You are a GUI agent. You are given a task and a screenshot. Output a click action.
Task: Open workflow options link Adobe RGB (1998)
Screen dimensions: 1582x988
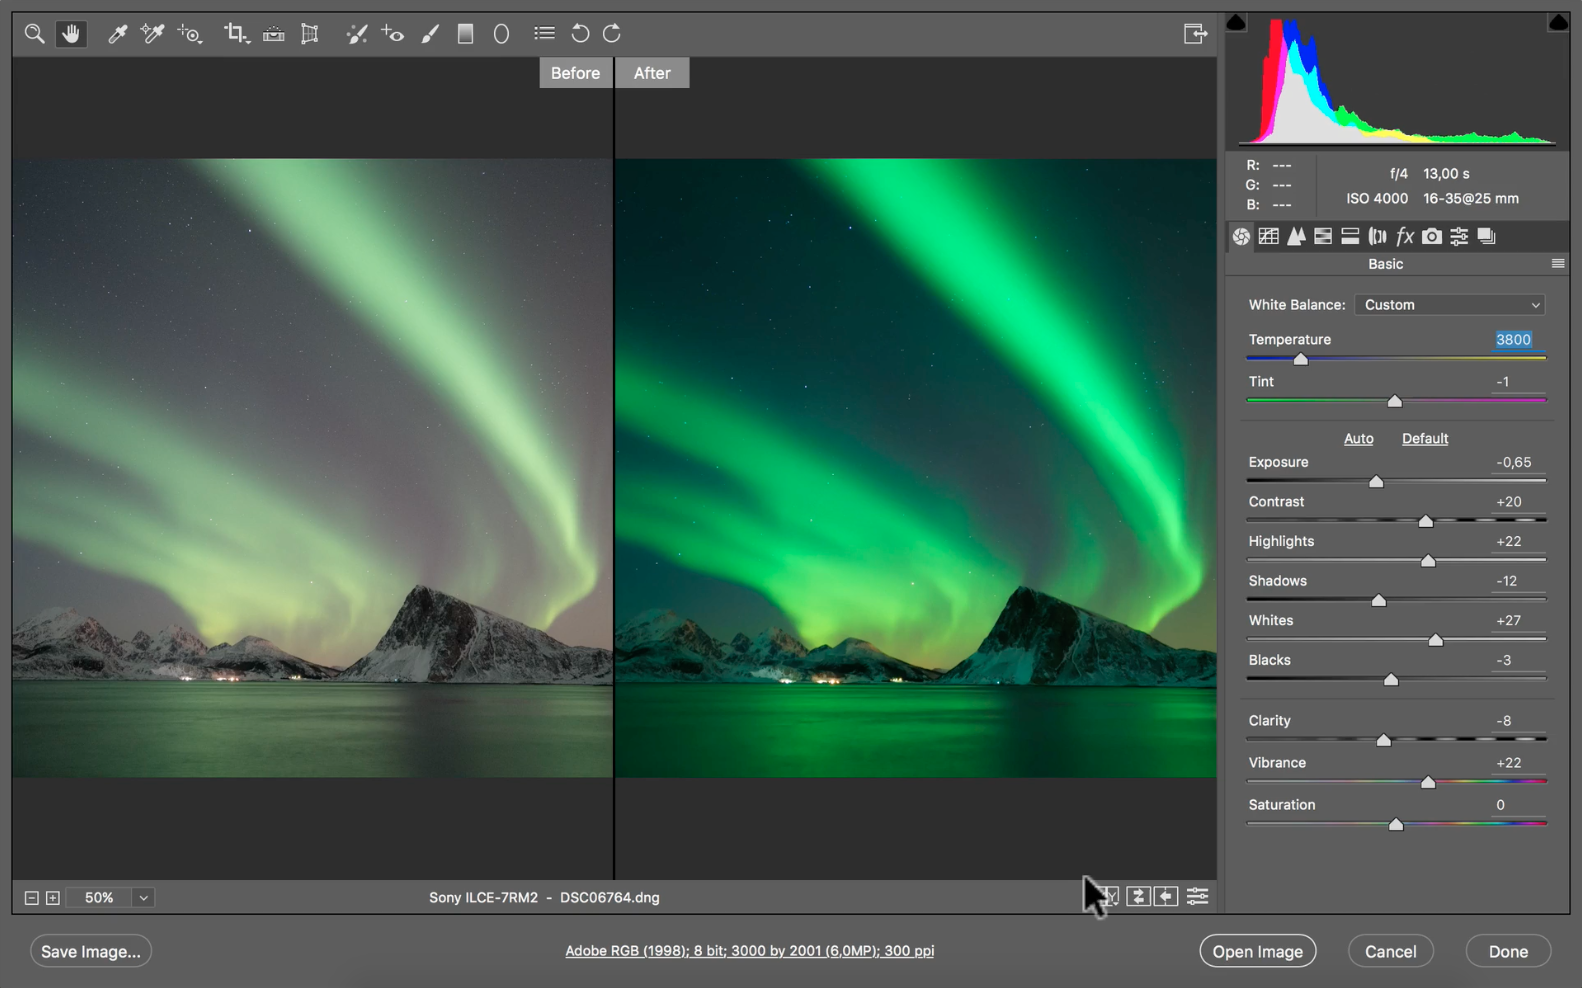click(749, 951)
